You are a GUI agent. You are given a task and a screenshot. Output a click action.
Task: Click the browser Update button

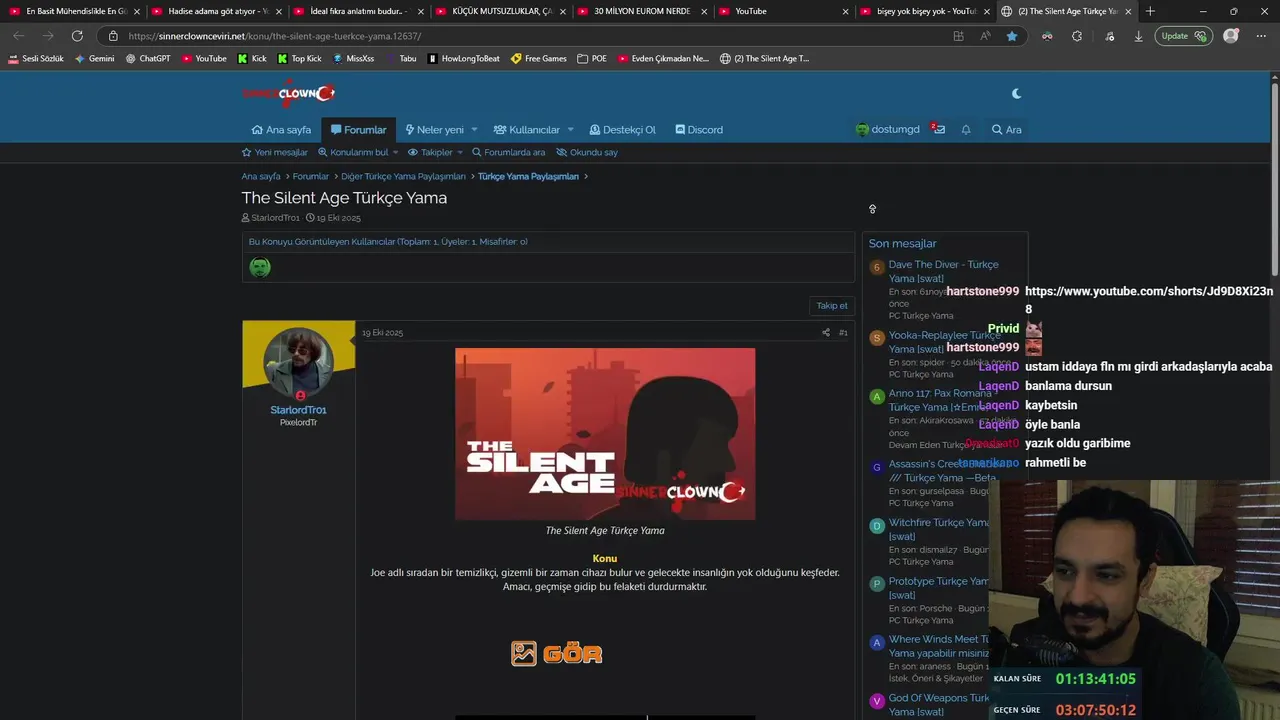point(1184,36)
